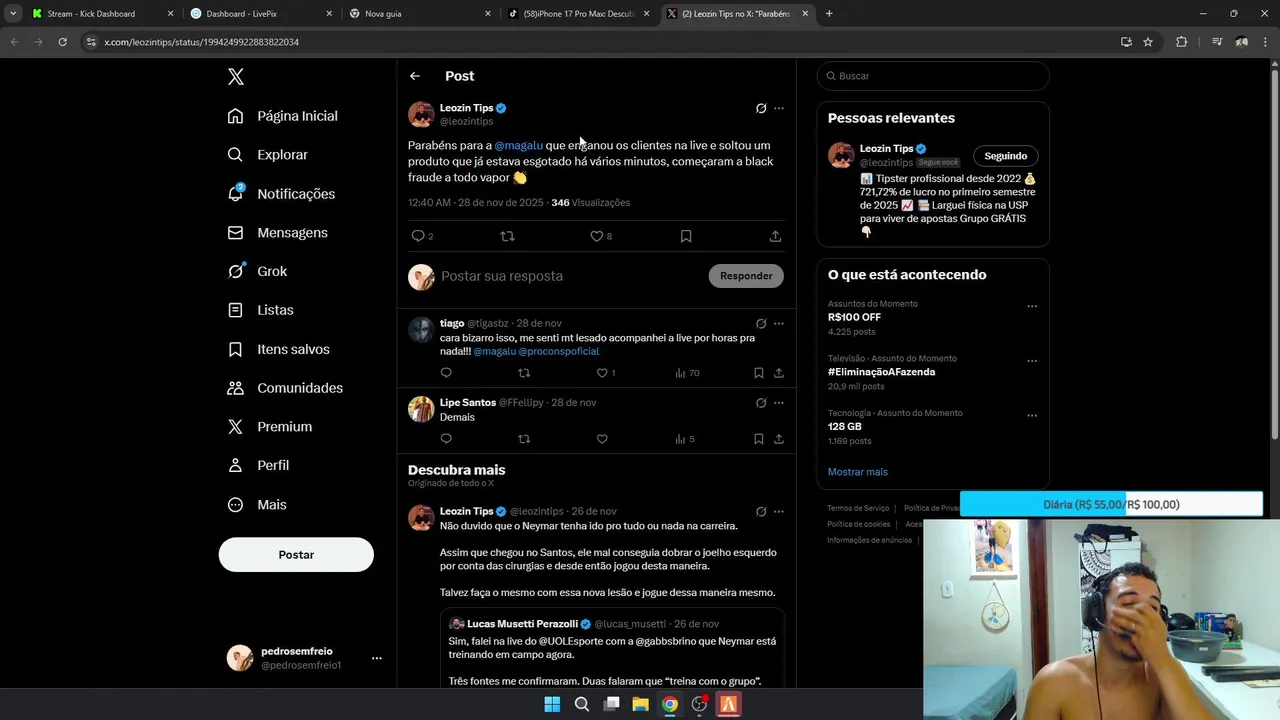Repost tiago's comment
Screen dimensions: 1280x720
pyautogui.click(x=524, y=373)
